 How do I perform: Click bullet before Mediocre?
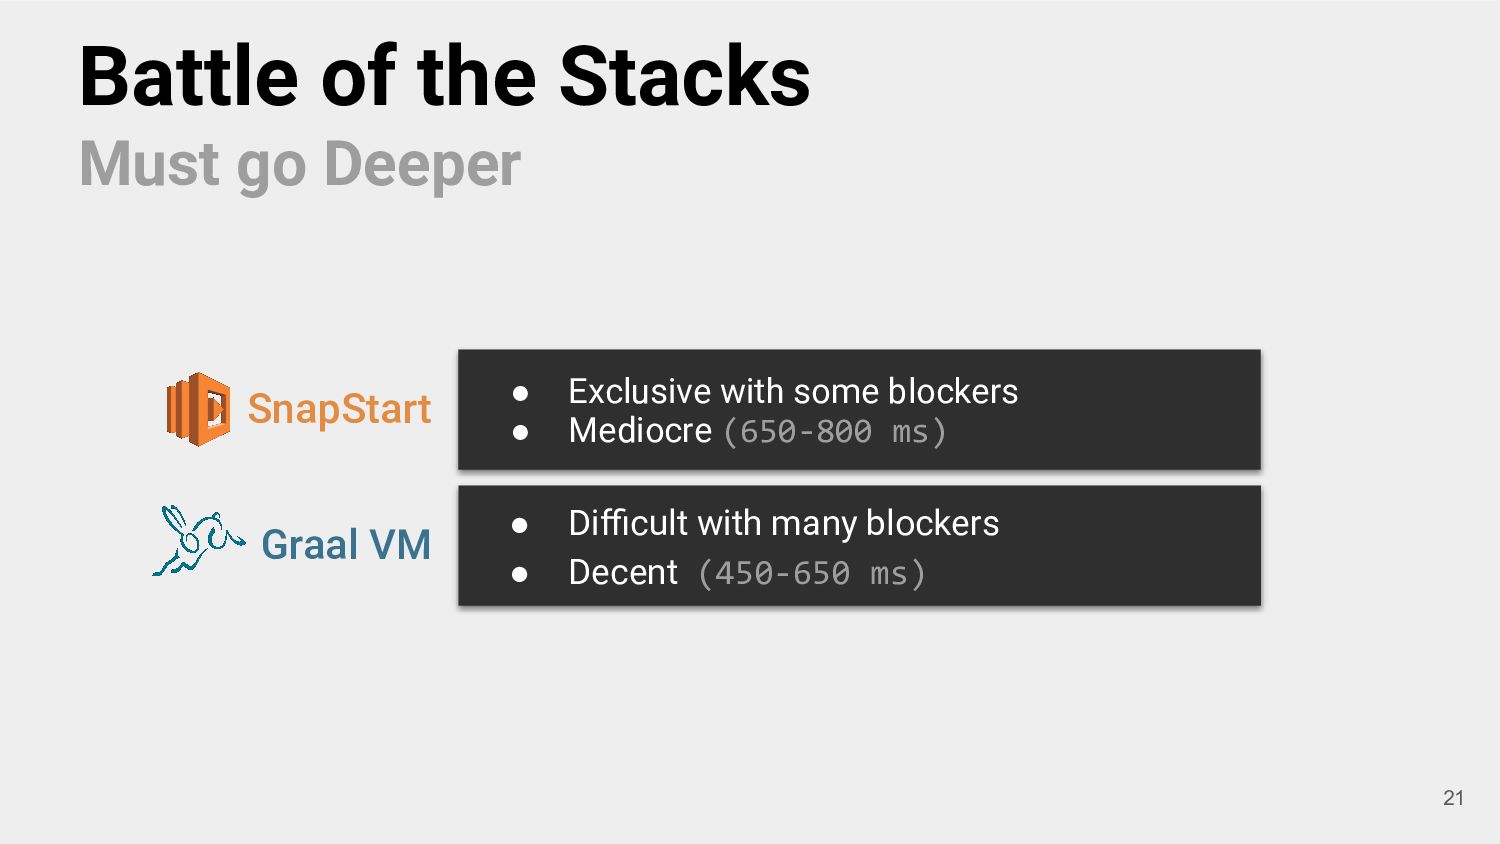520,433
